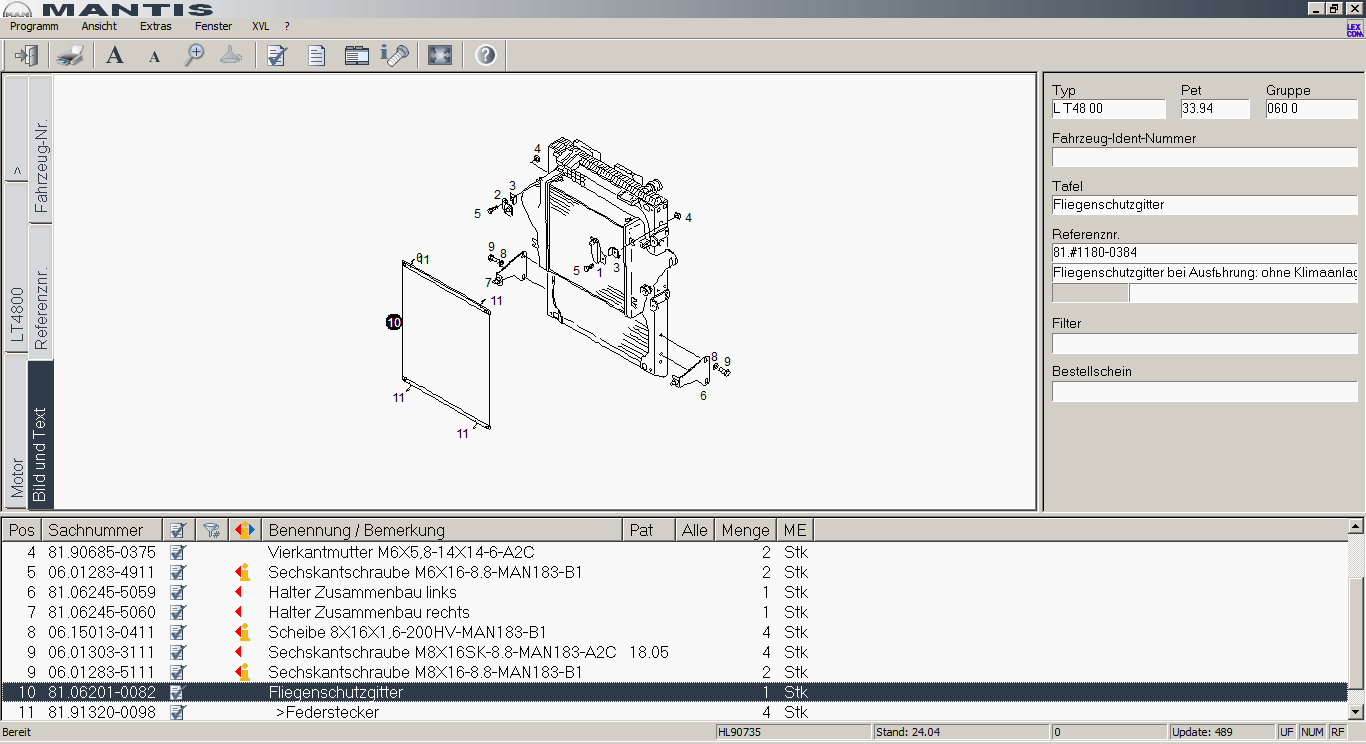Expand the sidebar with > tab
The image size is (1366, 744).
click(17, 128)
